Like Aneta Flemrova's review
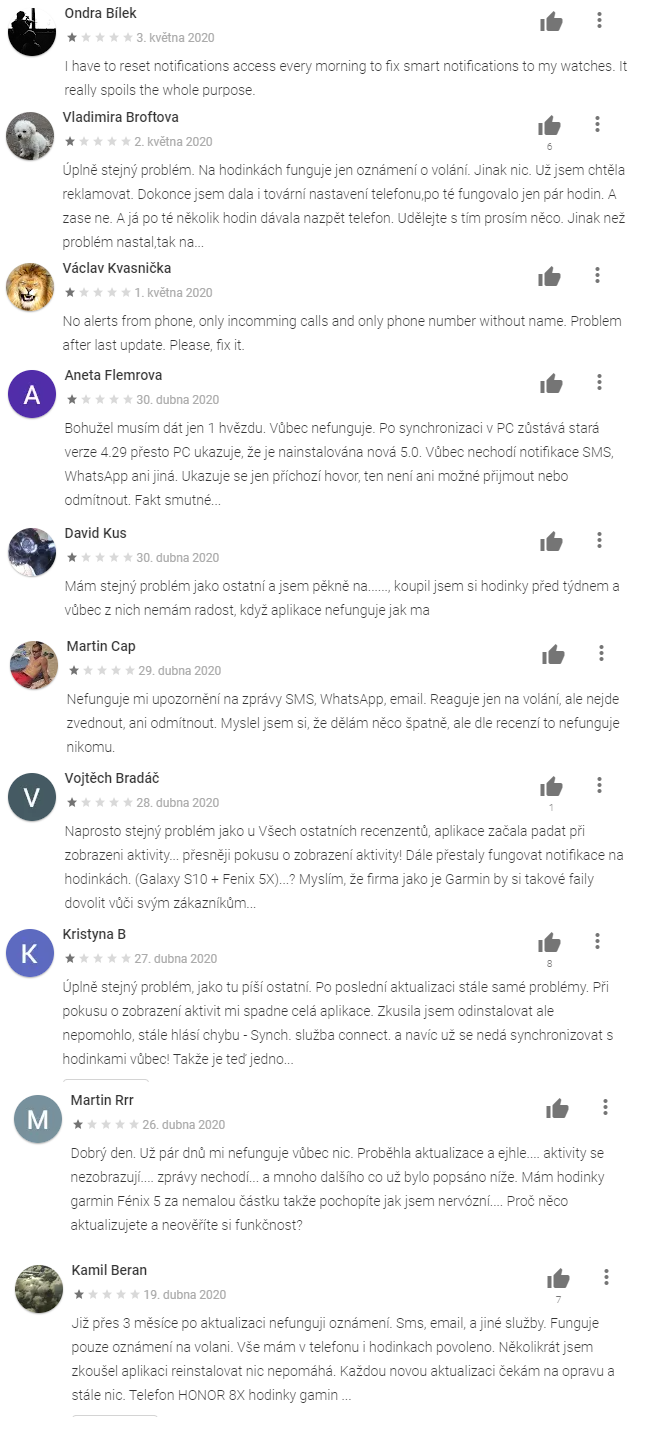 (x=551, y=383)
